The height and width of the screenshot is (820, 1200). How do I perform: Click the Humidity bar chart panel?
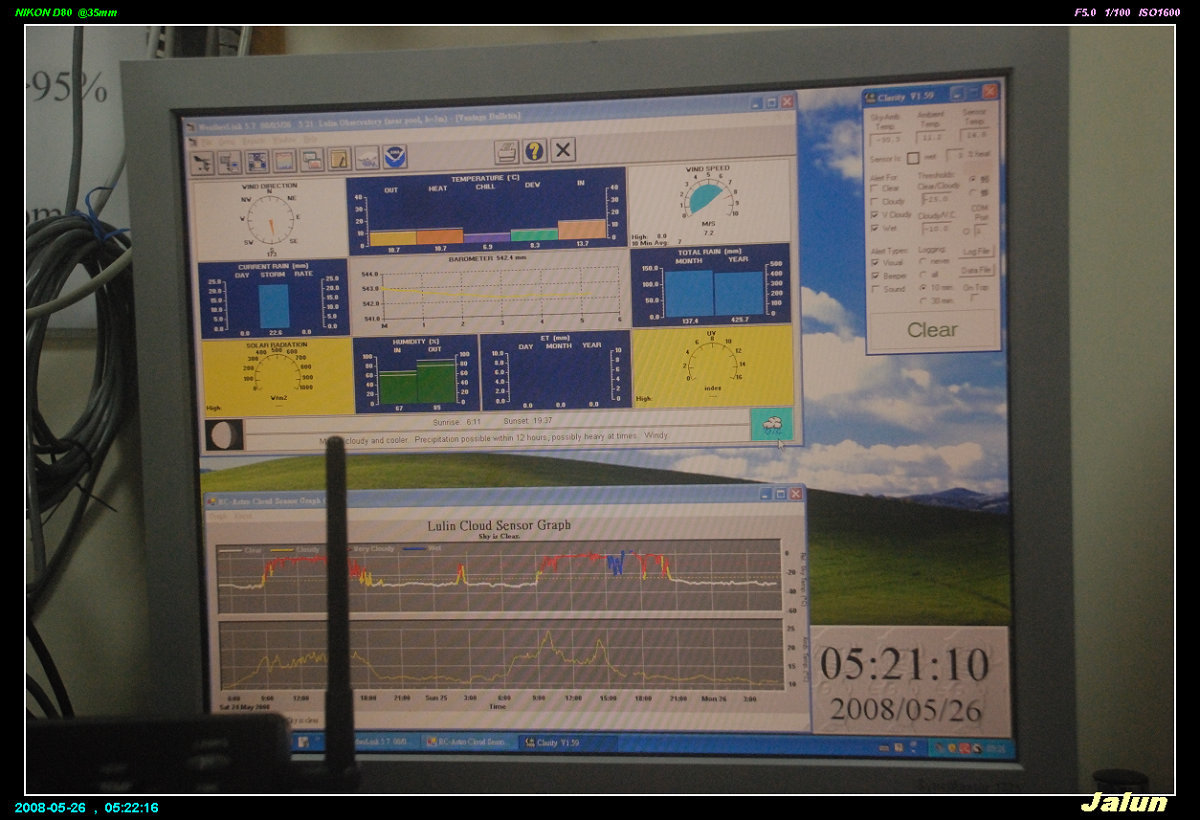coord(415,373)
